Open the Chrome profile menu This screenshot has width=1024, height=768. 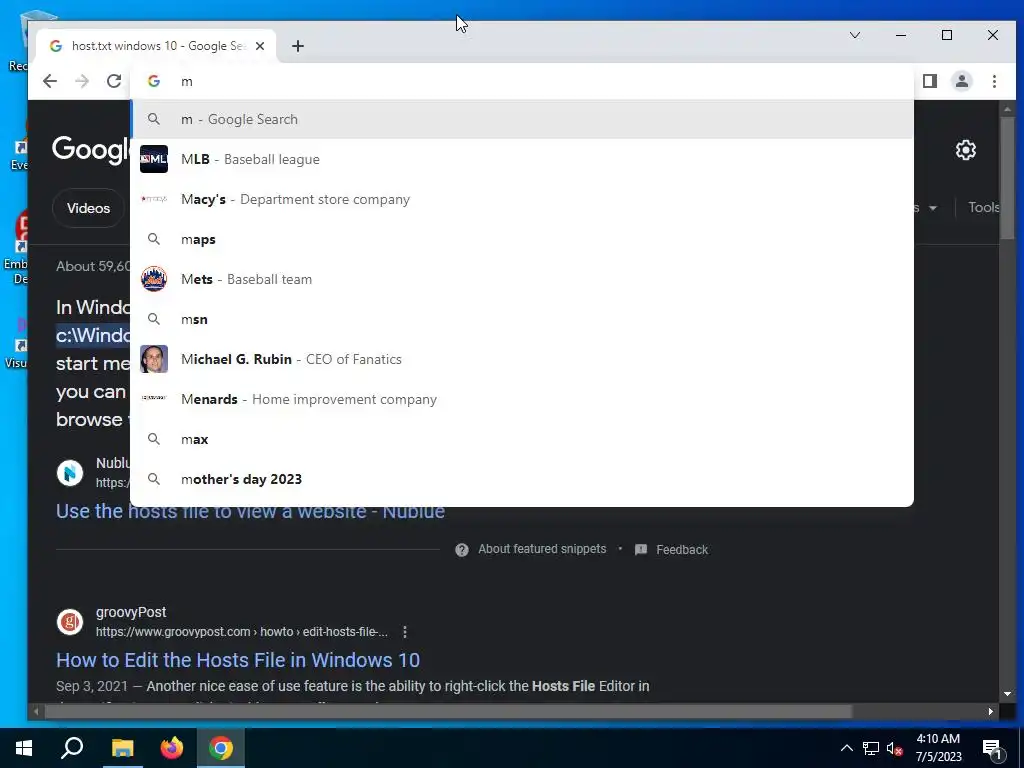(962, 81)
